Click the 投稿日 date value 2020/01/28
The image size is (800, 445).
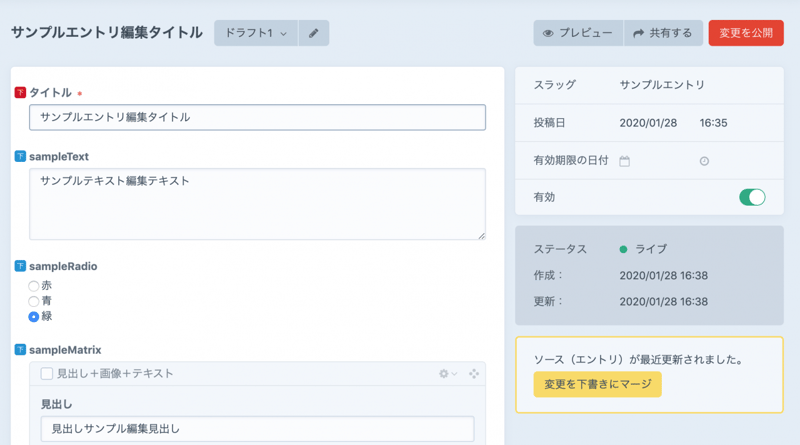648,123
